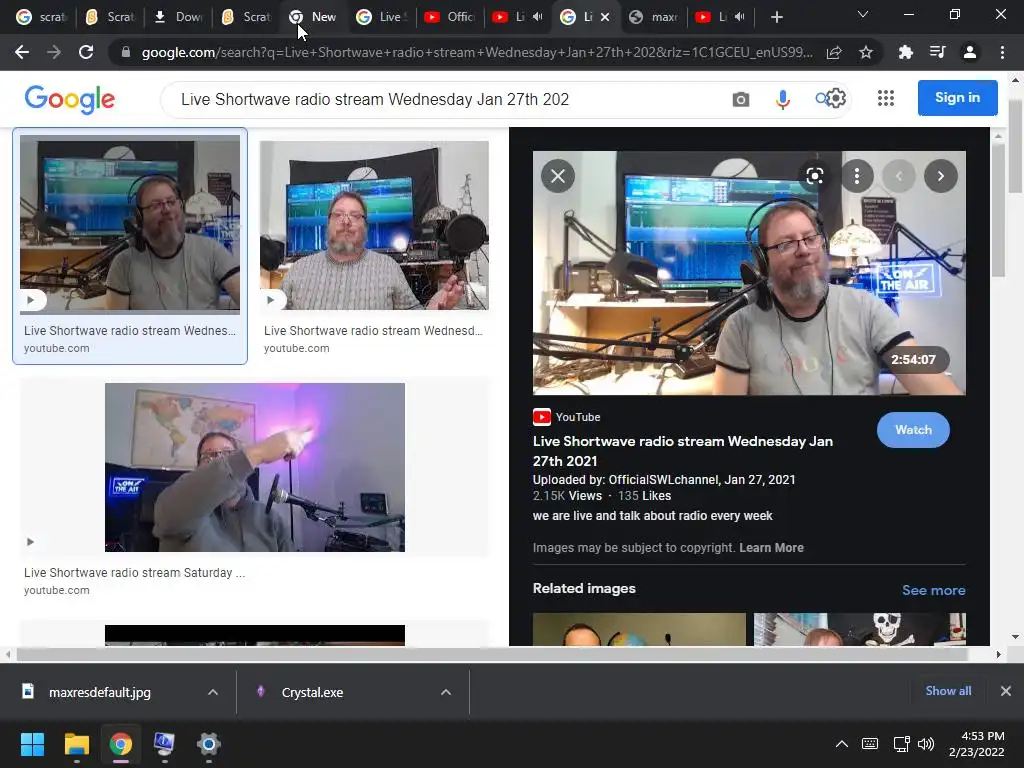Click the Google logo

click(x=69, y=99)
